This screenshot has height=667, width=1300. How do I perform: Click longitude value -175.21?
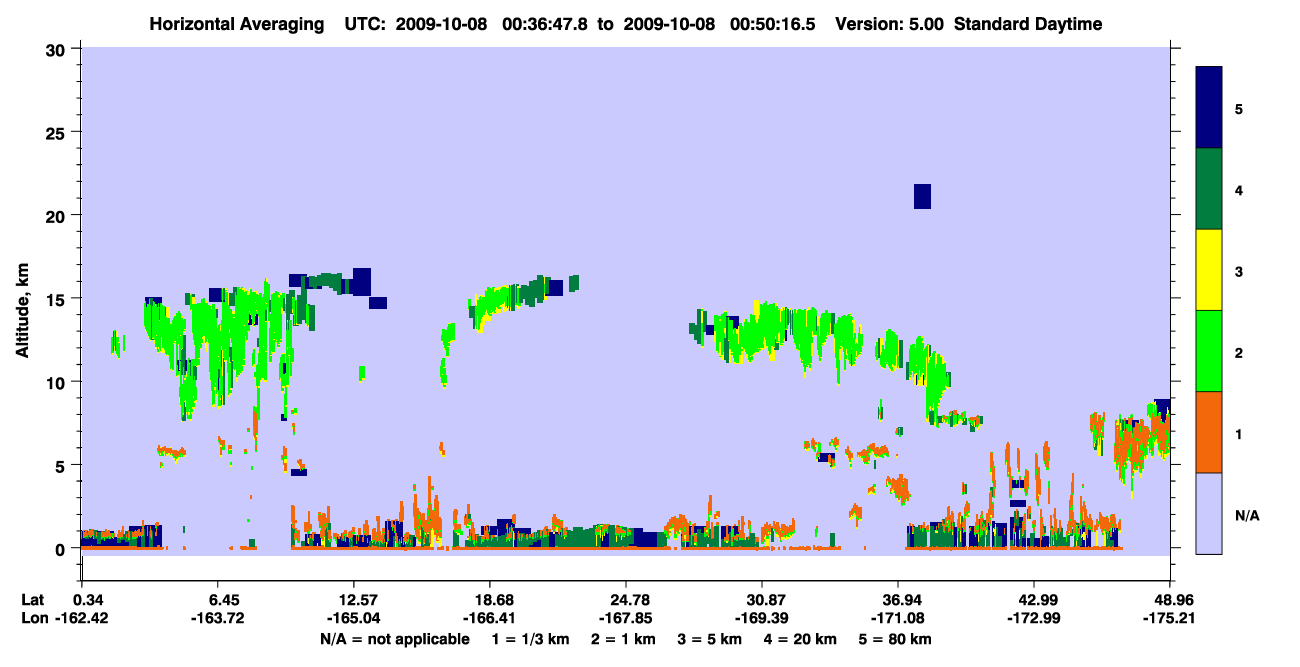(1169, 618)
